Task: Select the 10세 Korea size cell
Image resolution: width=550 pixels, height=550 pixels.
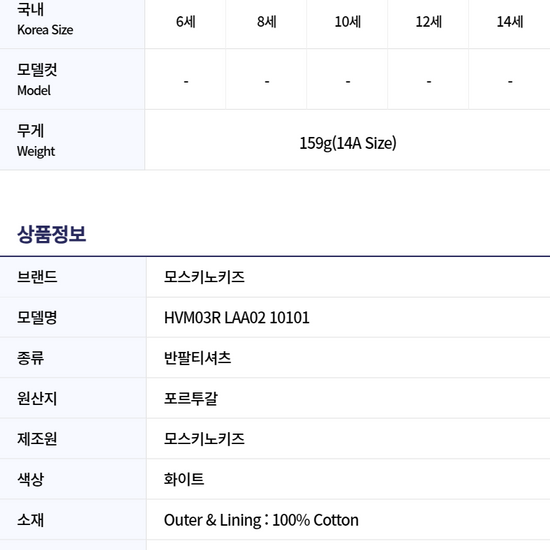Action: click(x=348, y=22)
